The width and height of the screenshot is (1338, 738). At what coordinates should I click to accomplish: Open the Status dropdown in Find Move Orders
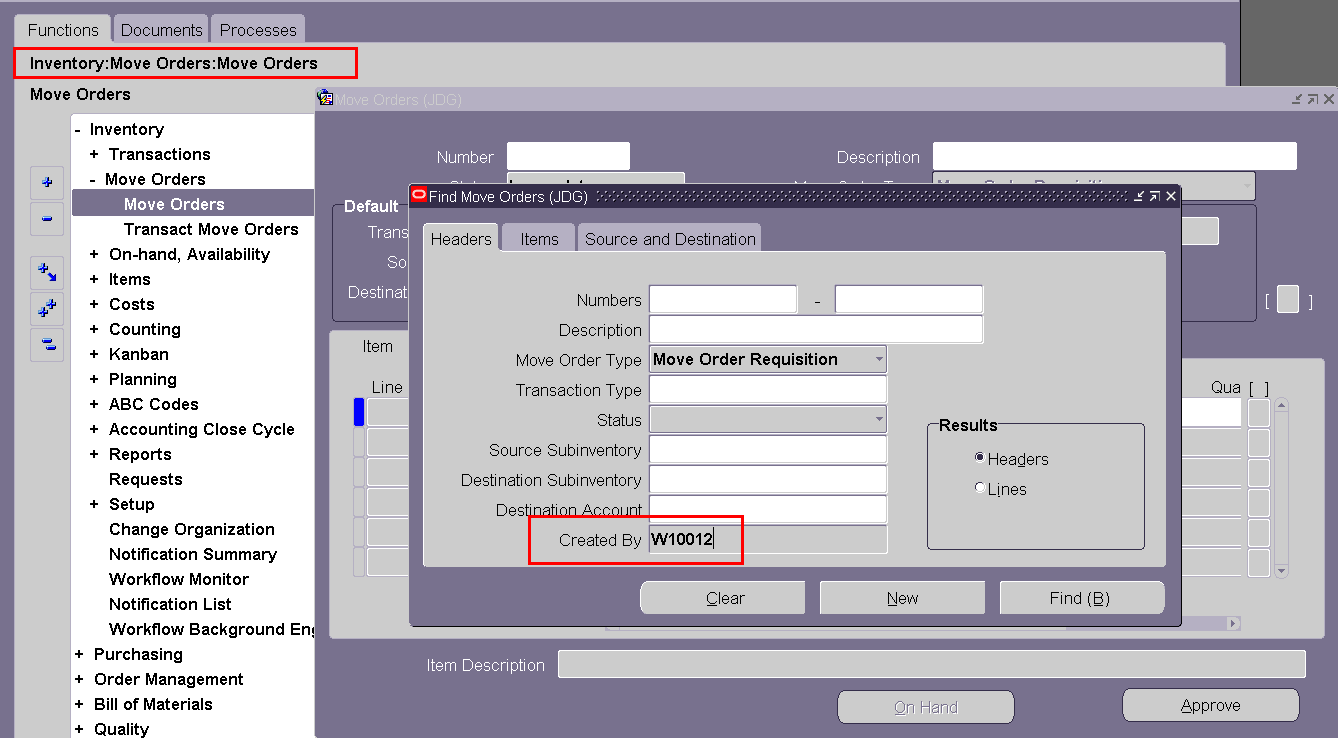[x=876, y=420]
